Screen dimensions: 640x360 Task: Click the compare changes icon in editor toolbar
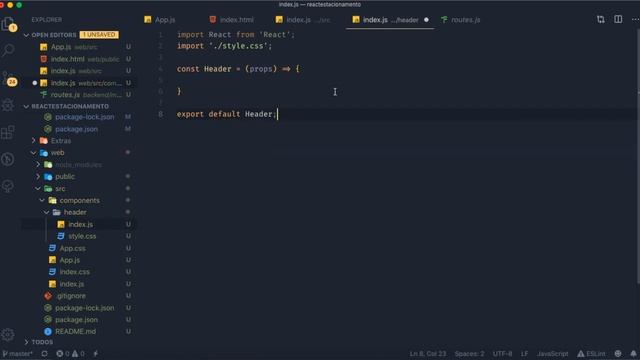(600, 20)
